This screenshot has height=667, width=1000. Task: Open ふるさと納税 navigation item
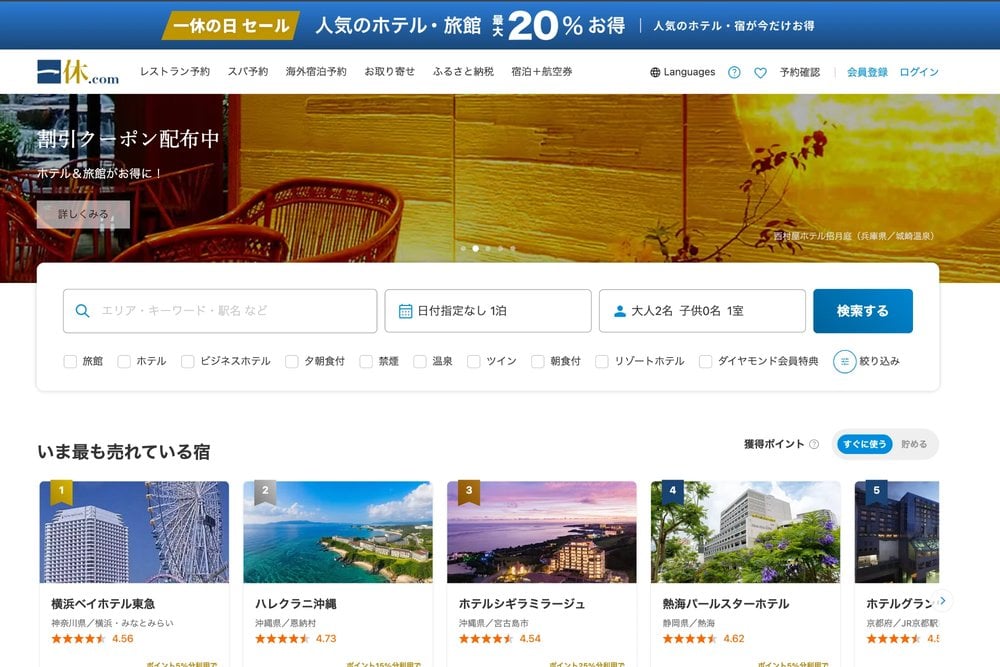463,72
